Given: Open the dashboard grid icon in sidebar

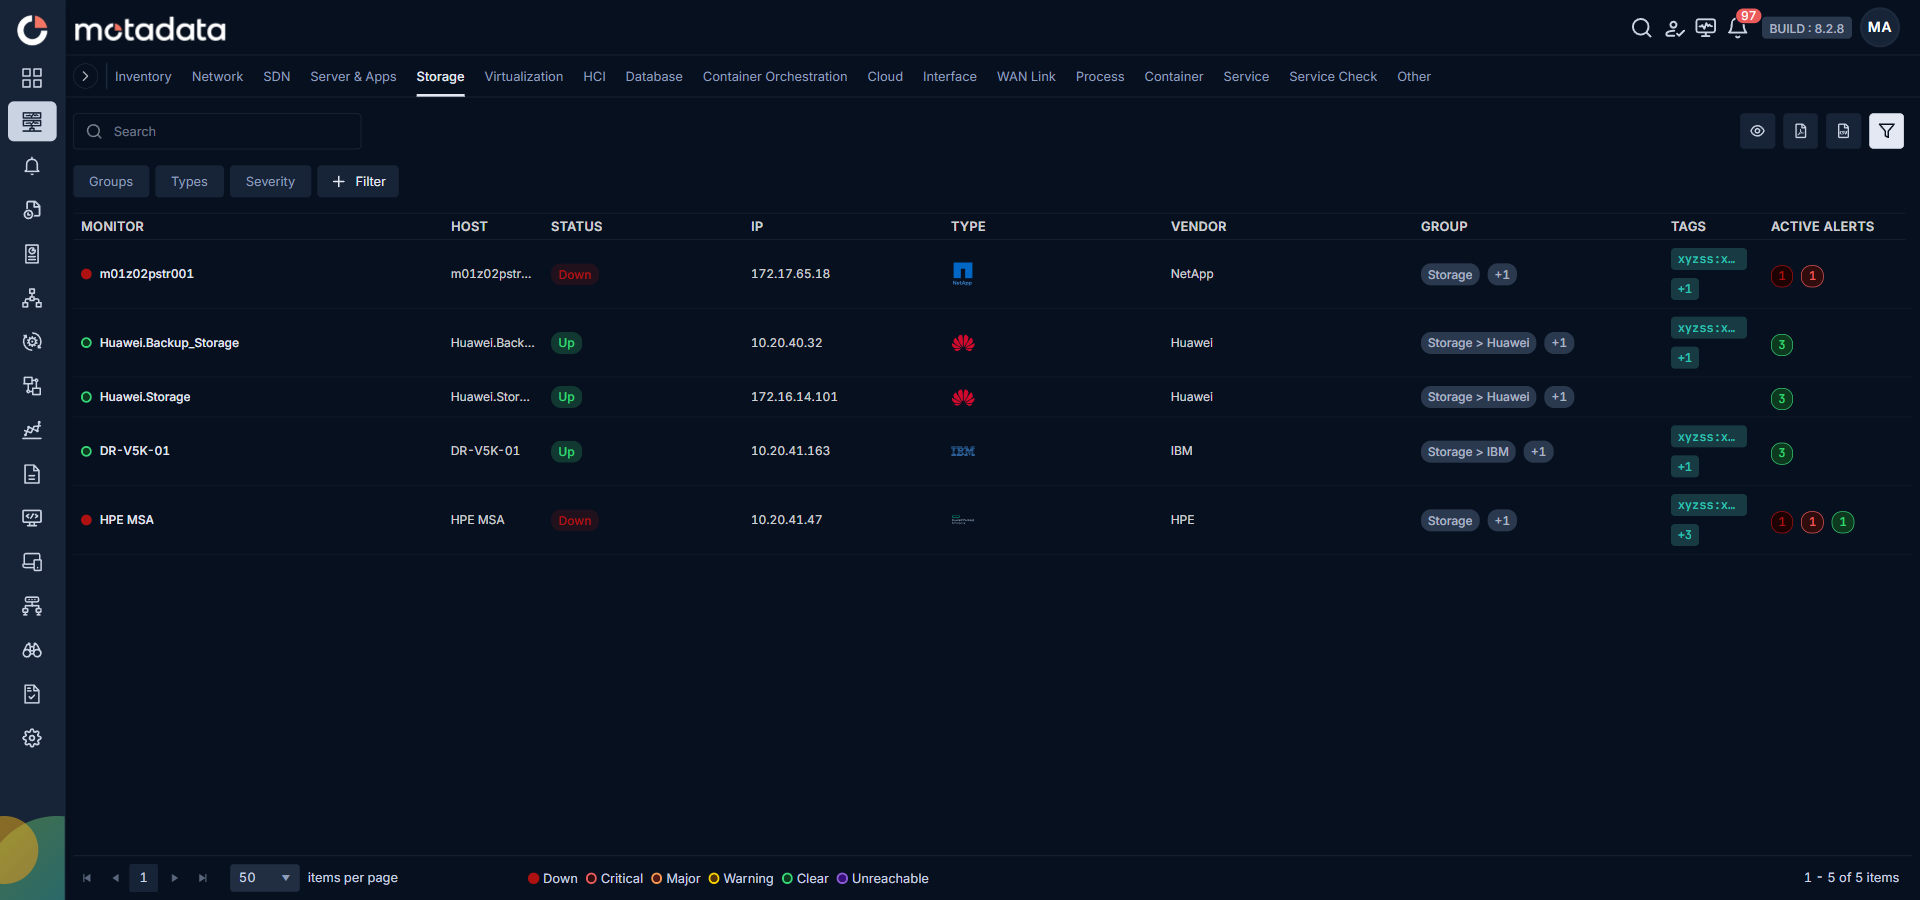Looking at the screenshot, I should (x=32, y=78).
